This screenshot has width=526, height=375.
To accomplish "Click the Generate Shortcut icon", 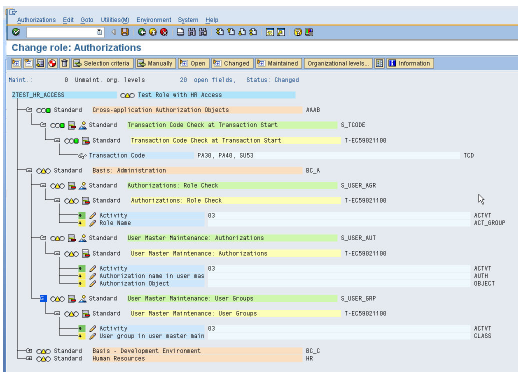I will (x=281, y=32).
